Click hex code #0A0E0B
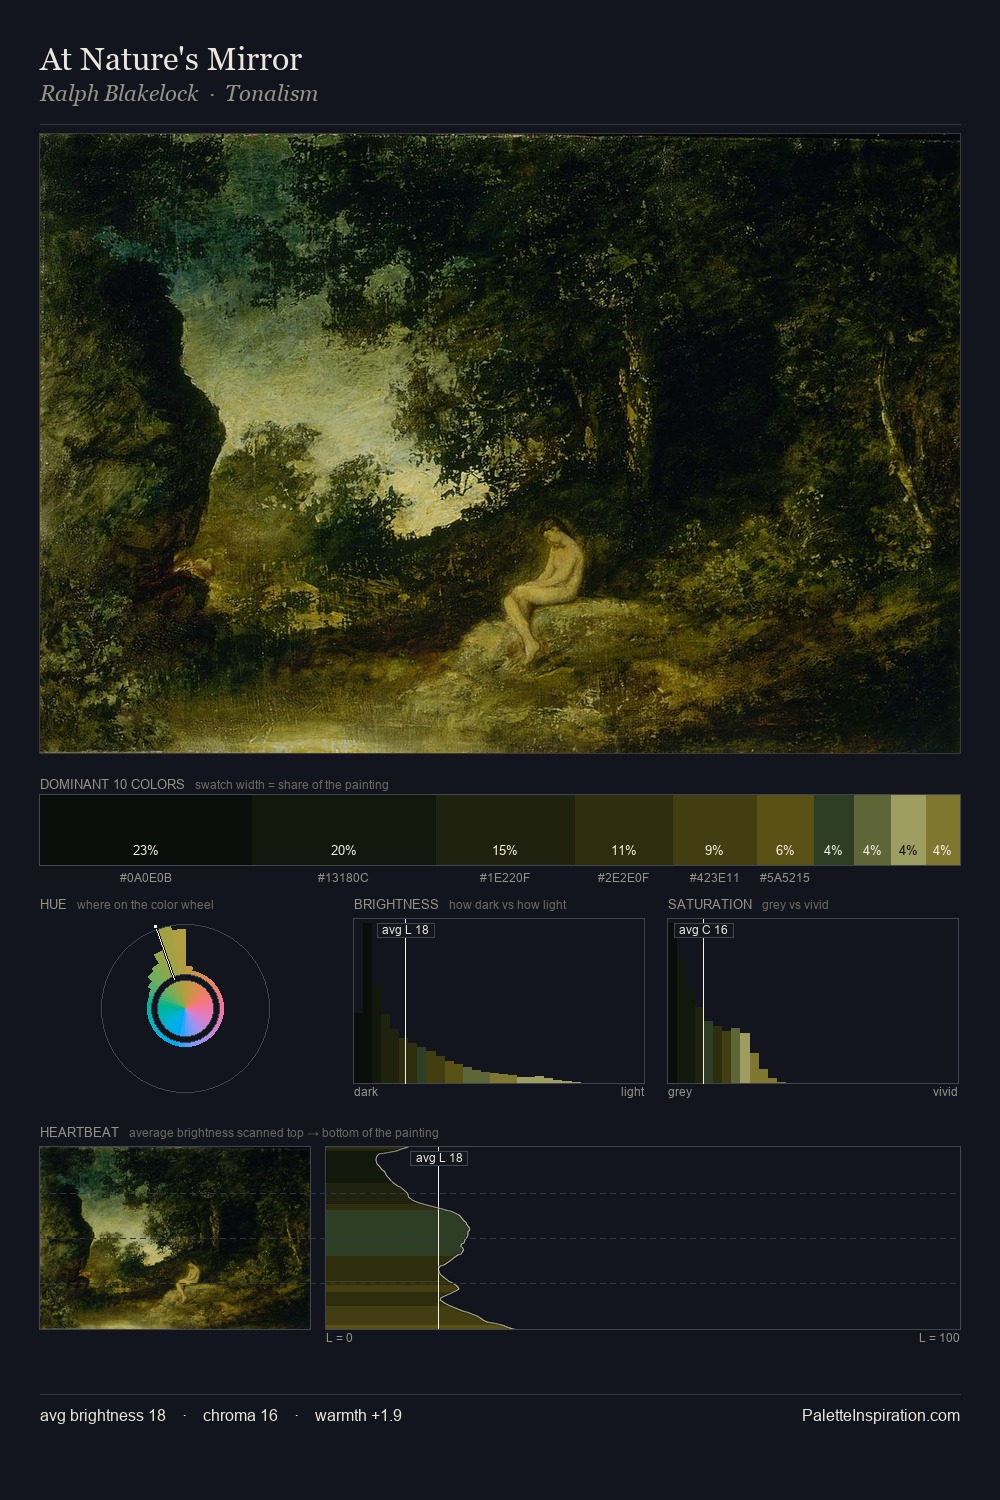1000x1500 pixels. 146,878
